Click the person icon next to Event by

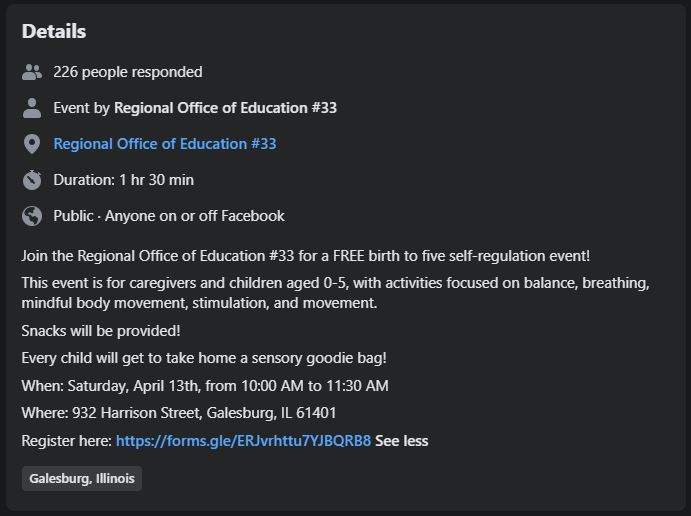pyautogui.click(x=32, y=108)
